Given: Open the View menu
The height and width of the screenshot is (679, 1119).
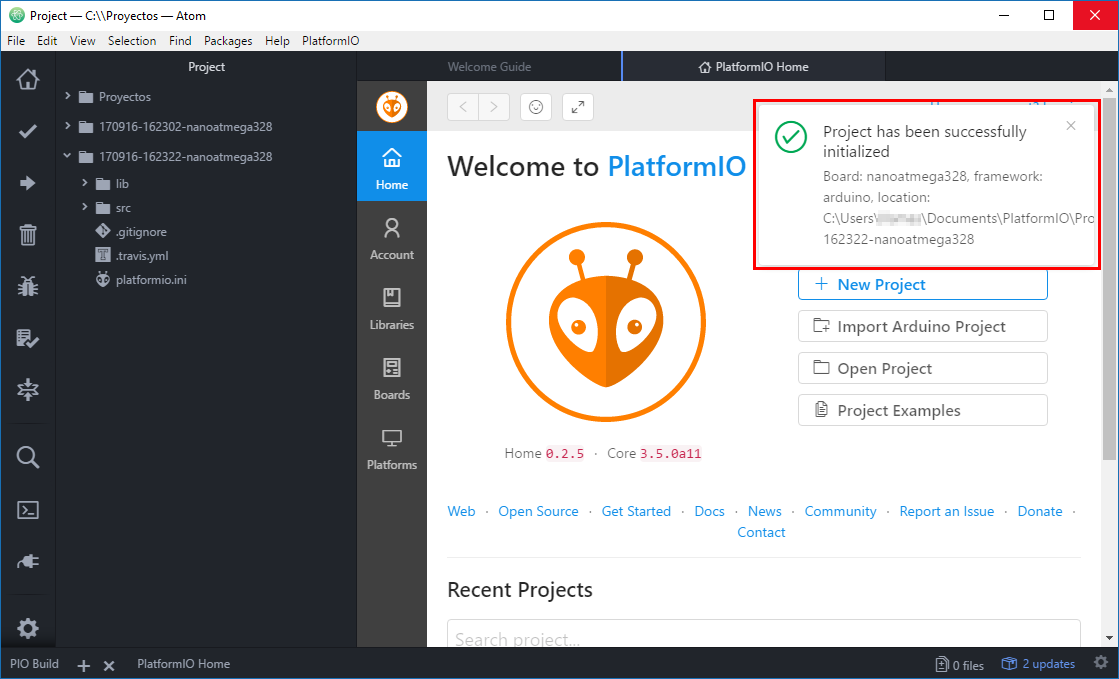Looking at the screenshot, I should coord(83,41).
